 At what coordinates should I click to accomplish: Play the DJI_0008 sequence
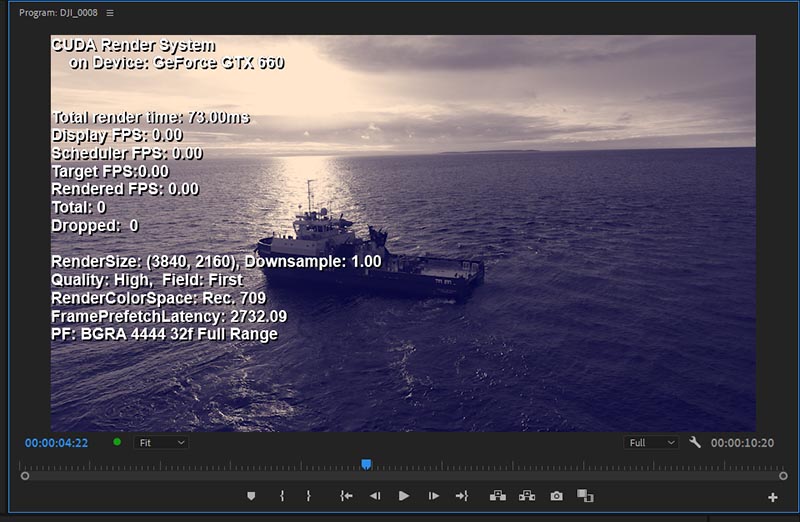point(404,496)
